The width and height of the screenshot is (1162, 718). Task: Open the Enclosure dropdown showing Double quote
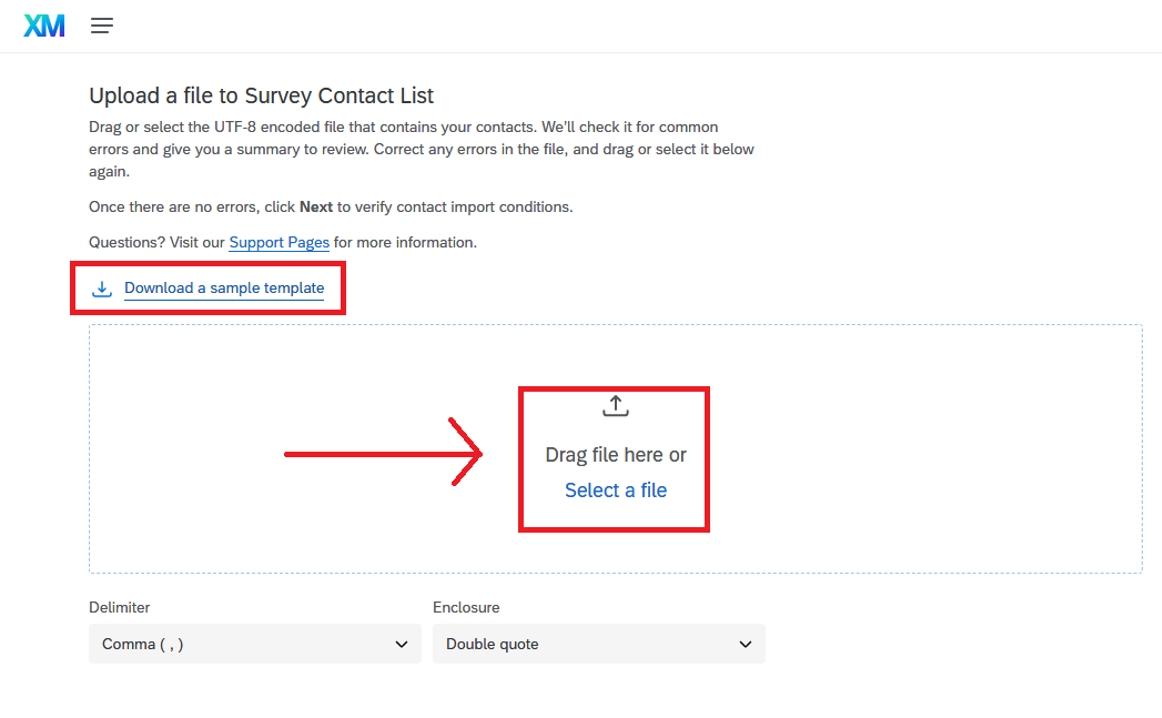click(598, 644)
